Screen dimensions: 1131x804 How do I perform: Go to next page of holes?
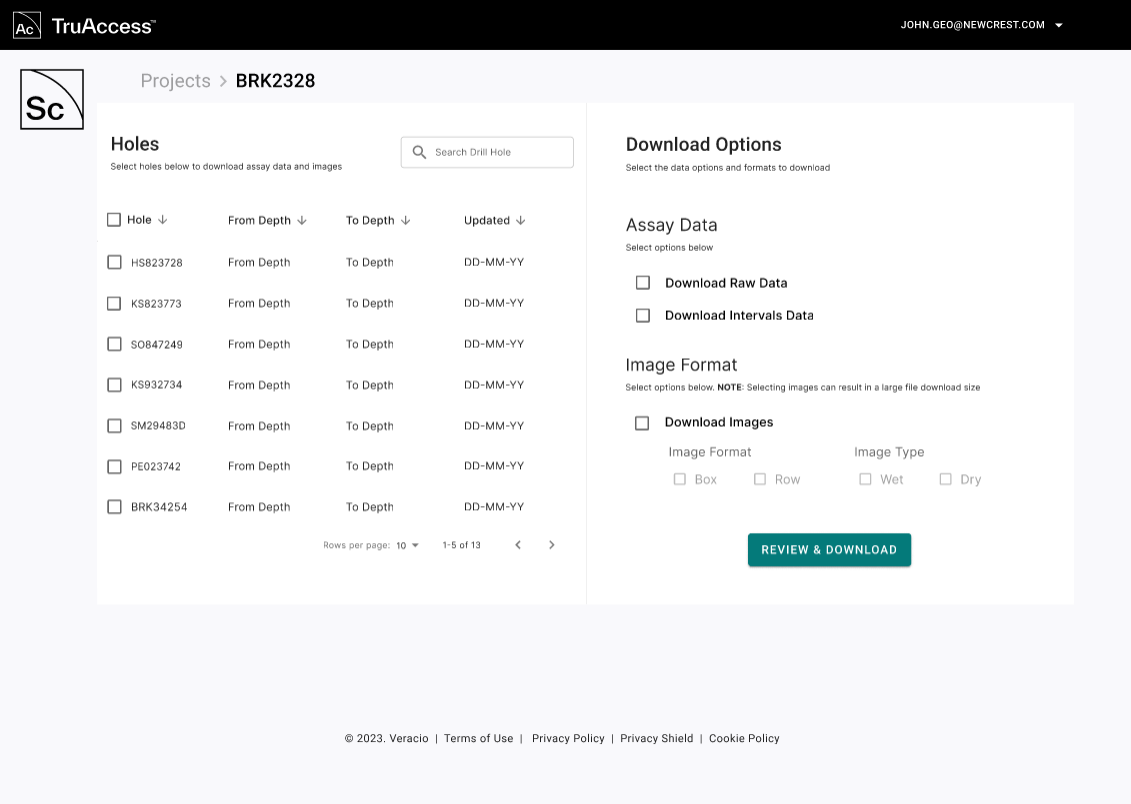click(551, 545)
